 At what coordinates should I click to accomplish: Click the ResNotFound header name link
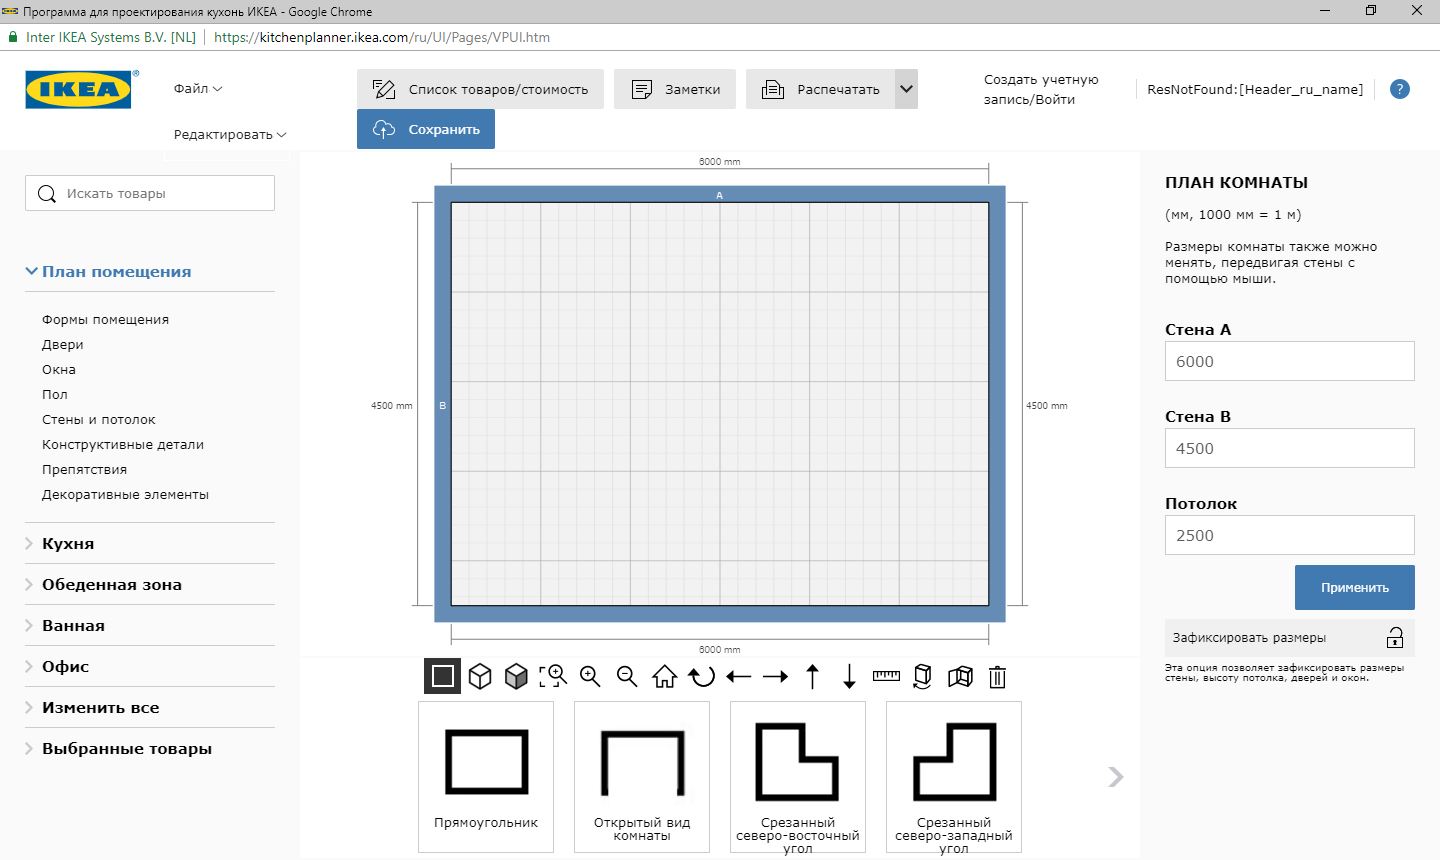1255,89
